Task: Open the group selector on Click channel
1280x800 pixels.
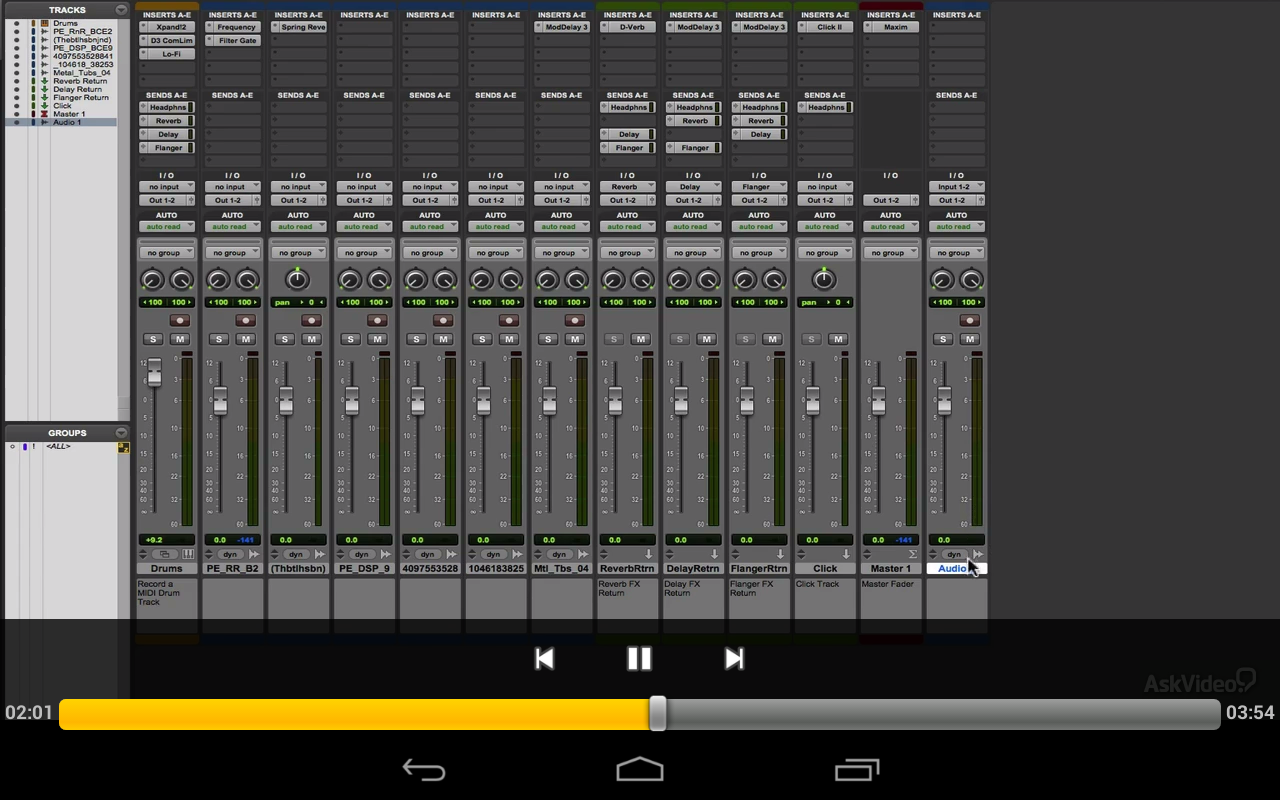Action: [824, 253]
